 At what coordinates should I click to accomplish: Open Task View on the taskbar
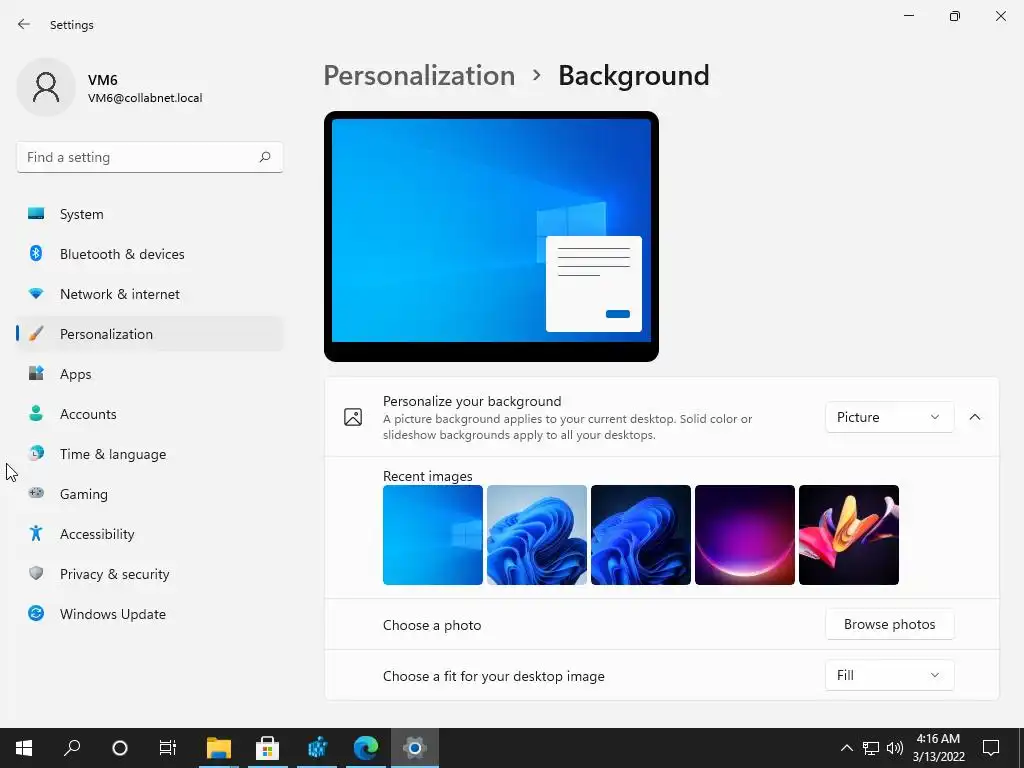[168, 748]
